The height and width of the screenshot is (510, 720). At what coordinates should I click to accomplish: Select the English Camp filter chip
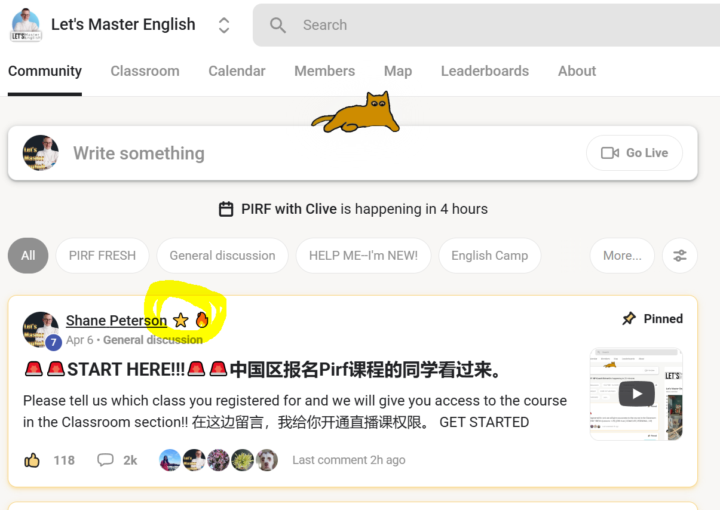pyautogui.click(x=489, y=256)
